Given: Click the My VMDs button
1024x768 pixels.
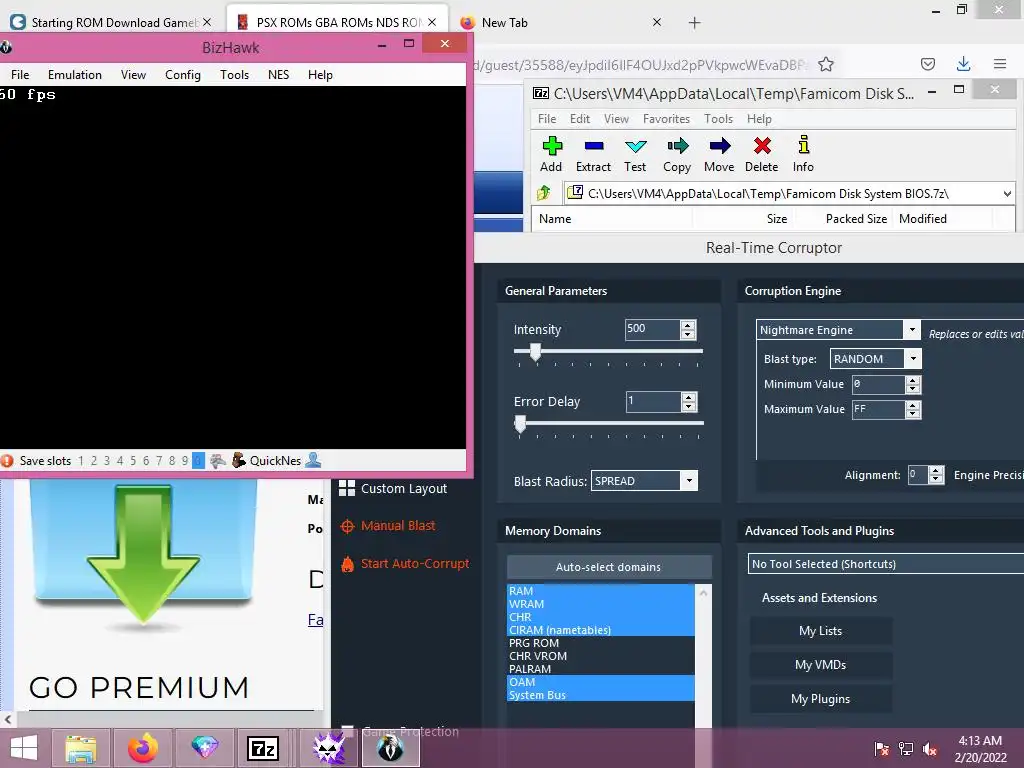Looking at the screenshot, I should (x=821, y=665).
